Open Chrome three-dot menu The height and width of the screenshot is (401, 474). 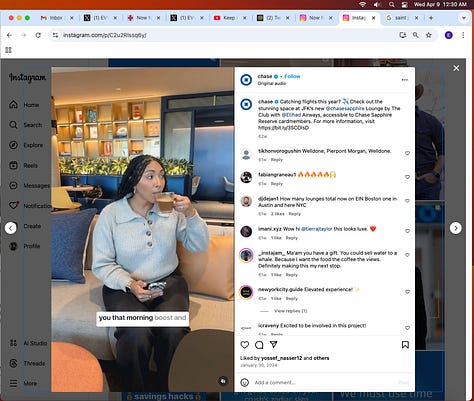463,35
